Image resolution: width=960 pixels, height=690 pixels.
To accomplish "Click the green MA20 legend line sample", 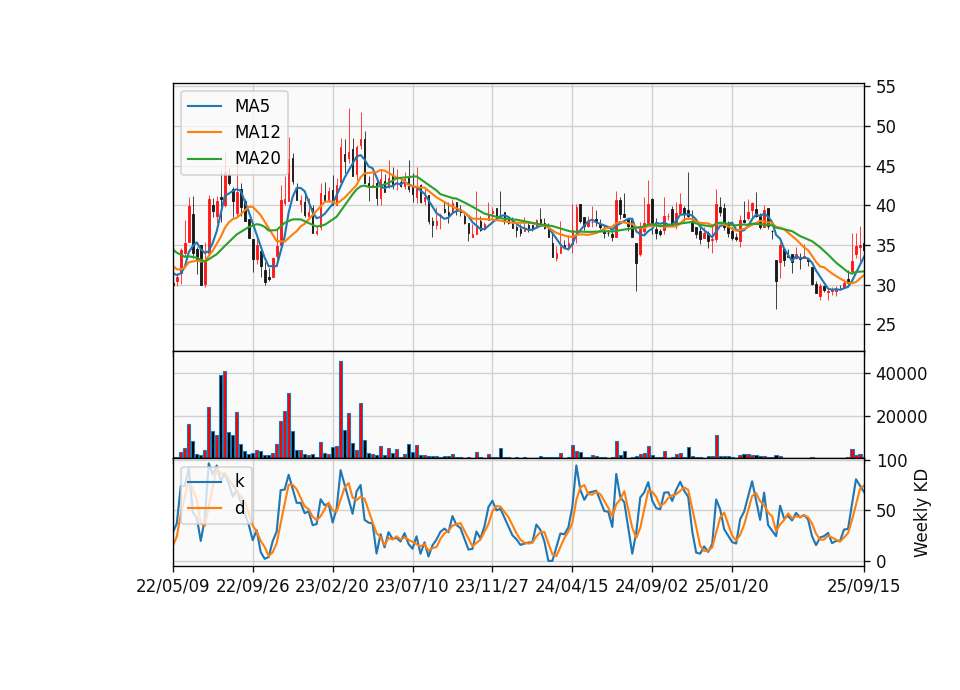I will tap(204, 158).
